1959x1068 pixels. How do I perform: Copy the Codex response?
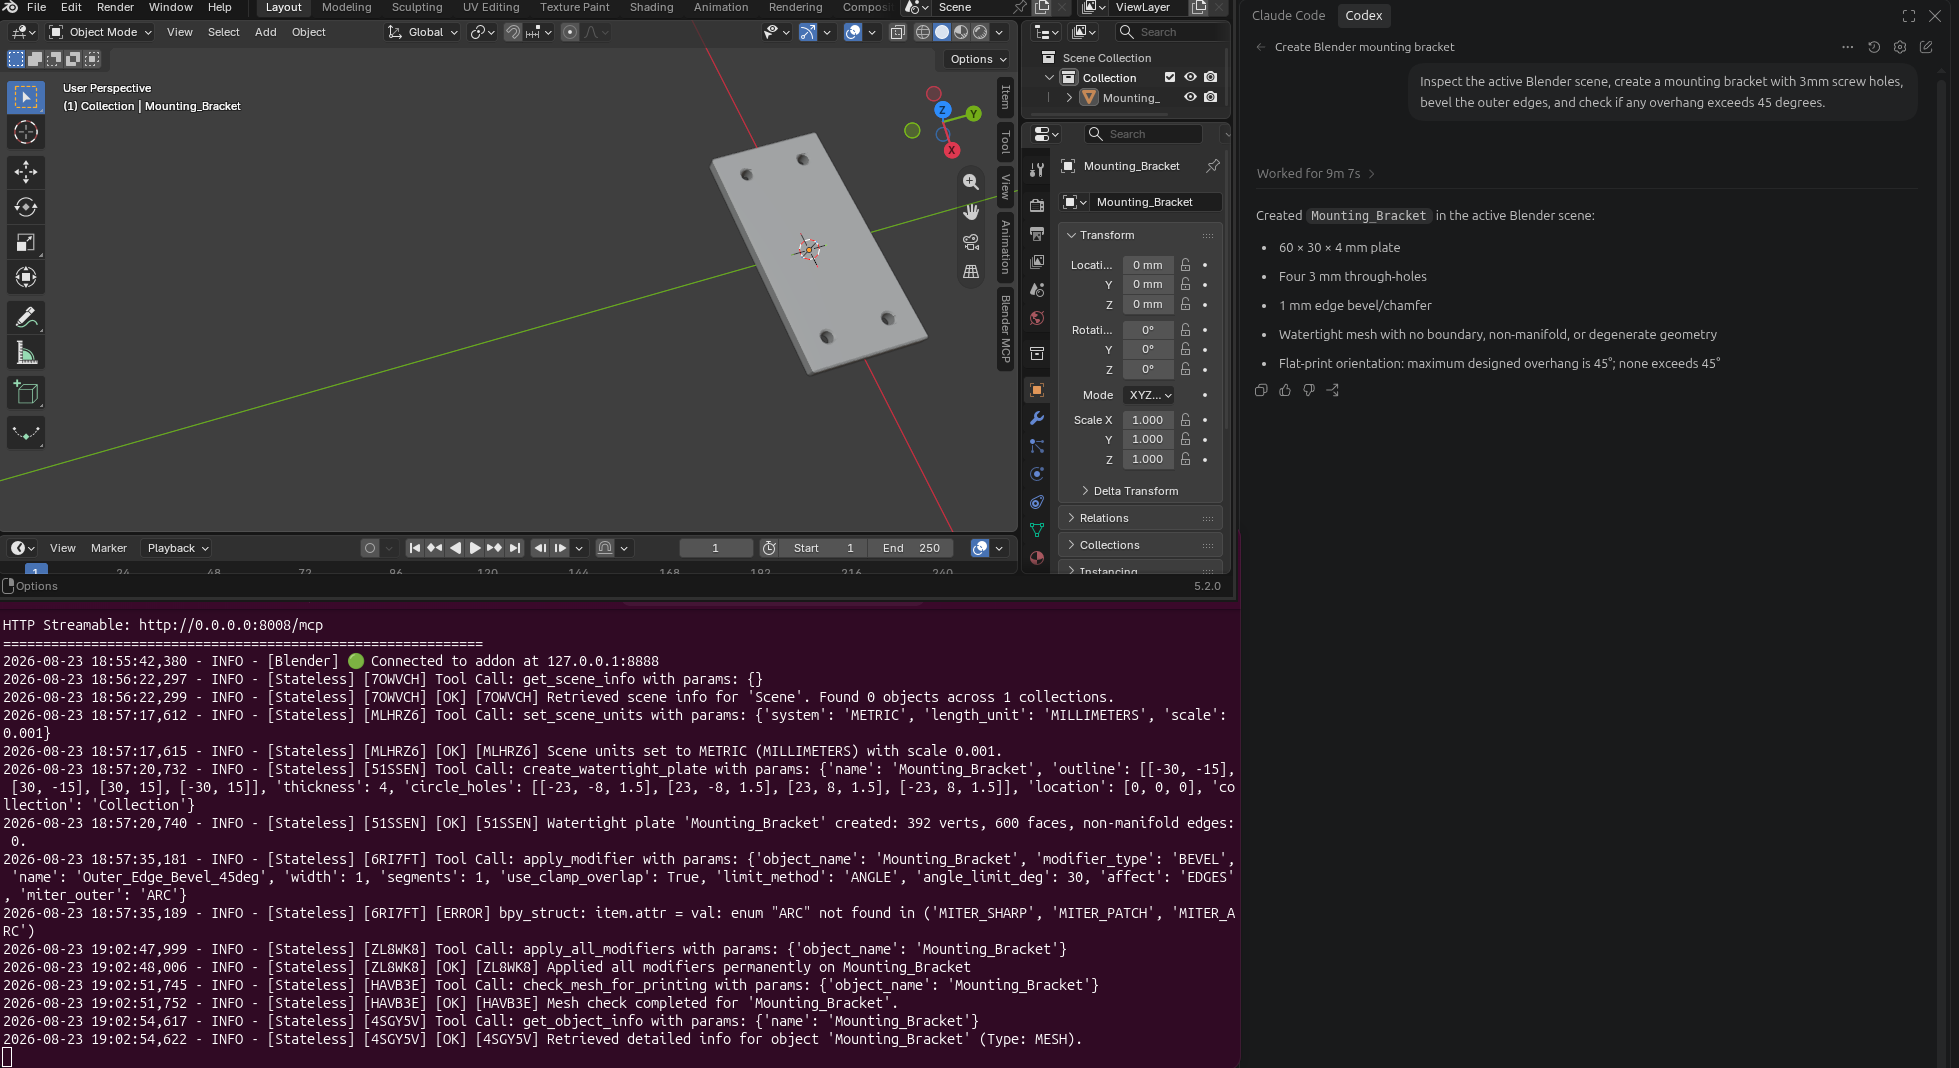pos(1261,390)
